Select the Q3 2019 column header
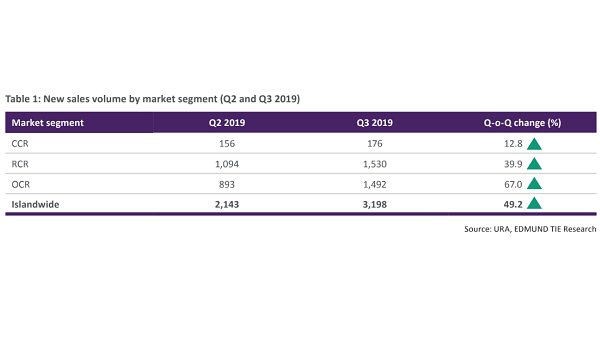Screen dimensions: 600x360 [375, 123]
